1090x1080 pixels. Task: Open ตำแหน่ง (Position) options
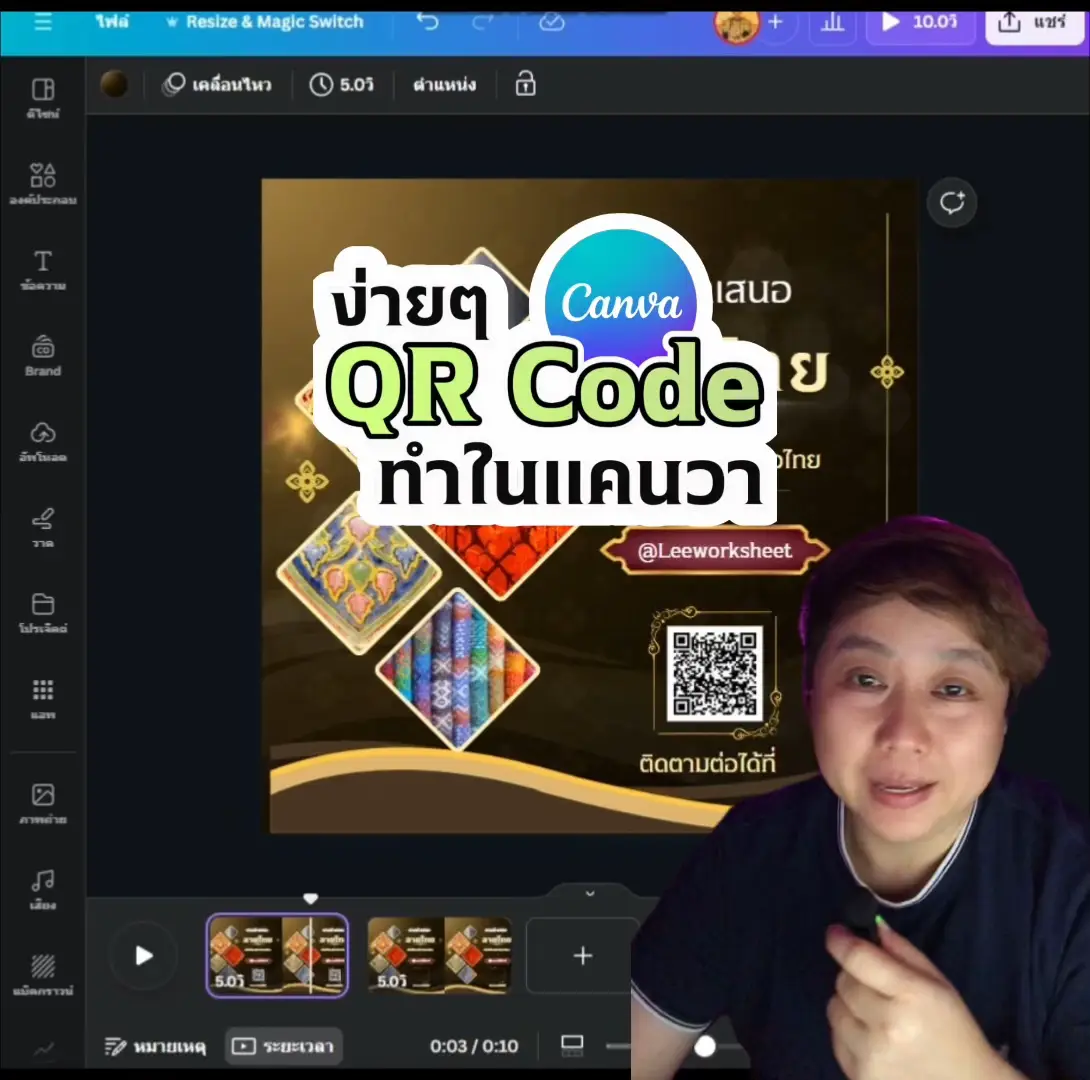[x=443, y=85]
